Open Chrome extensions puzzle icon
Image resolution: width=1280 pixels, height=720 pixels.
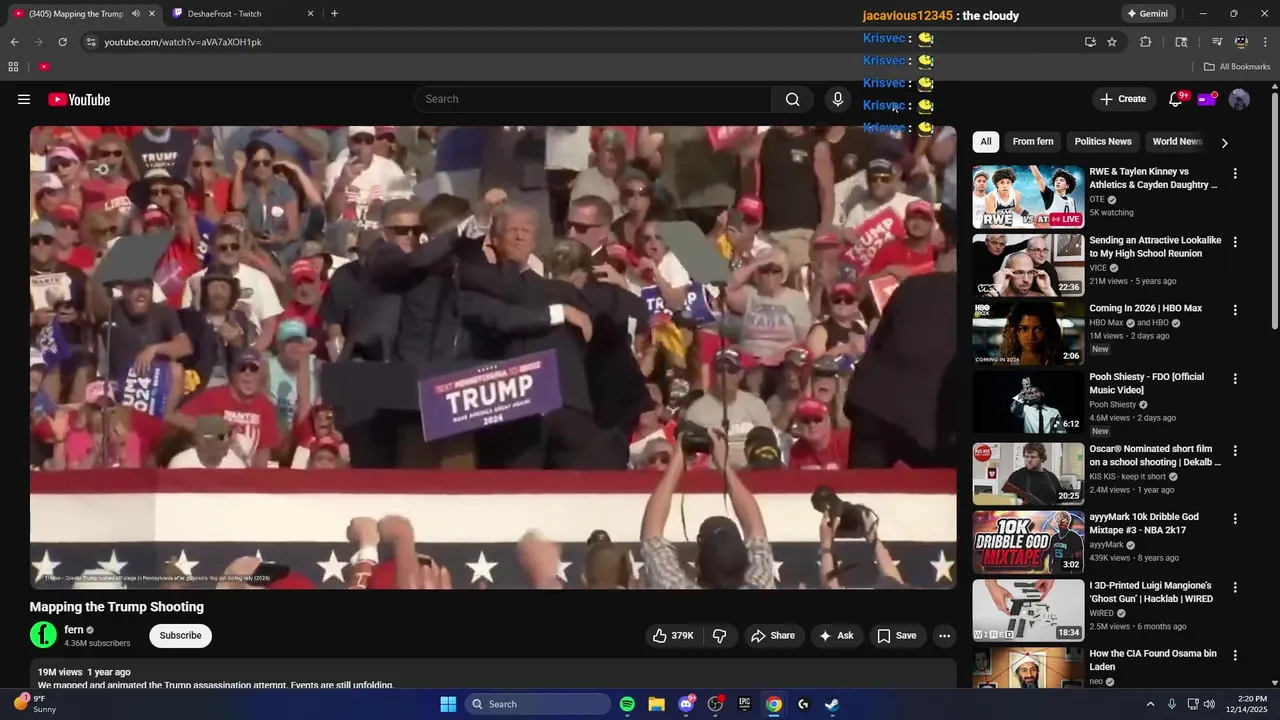(1146, 42)
